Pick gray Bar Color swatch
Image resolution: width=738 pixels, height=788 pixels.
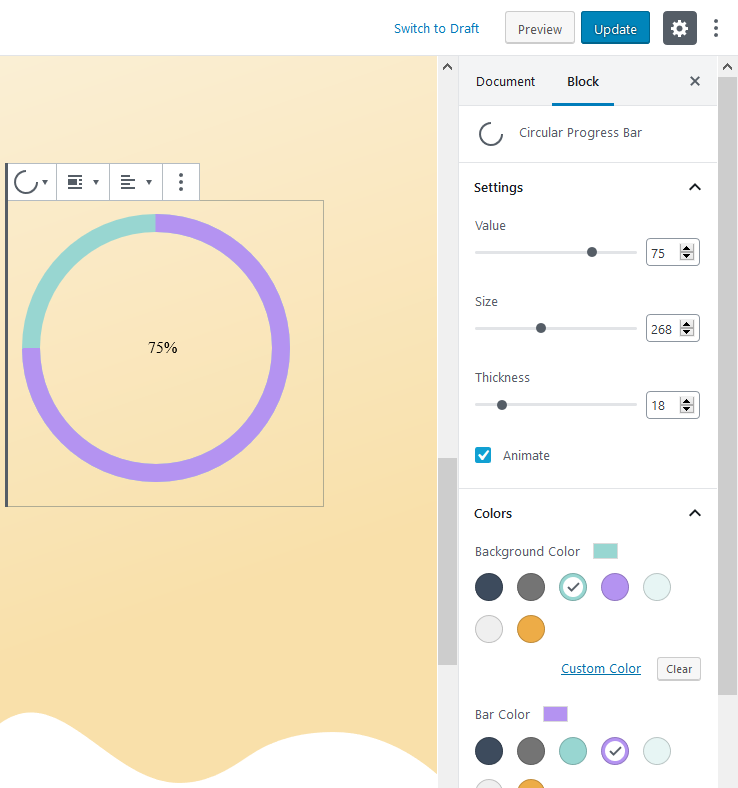click(x=531, y=751)
